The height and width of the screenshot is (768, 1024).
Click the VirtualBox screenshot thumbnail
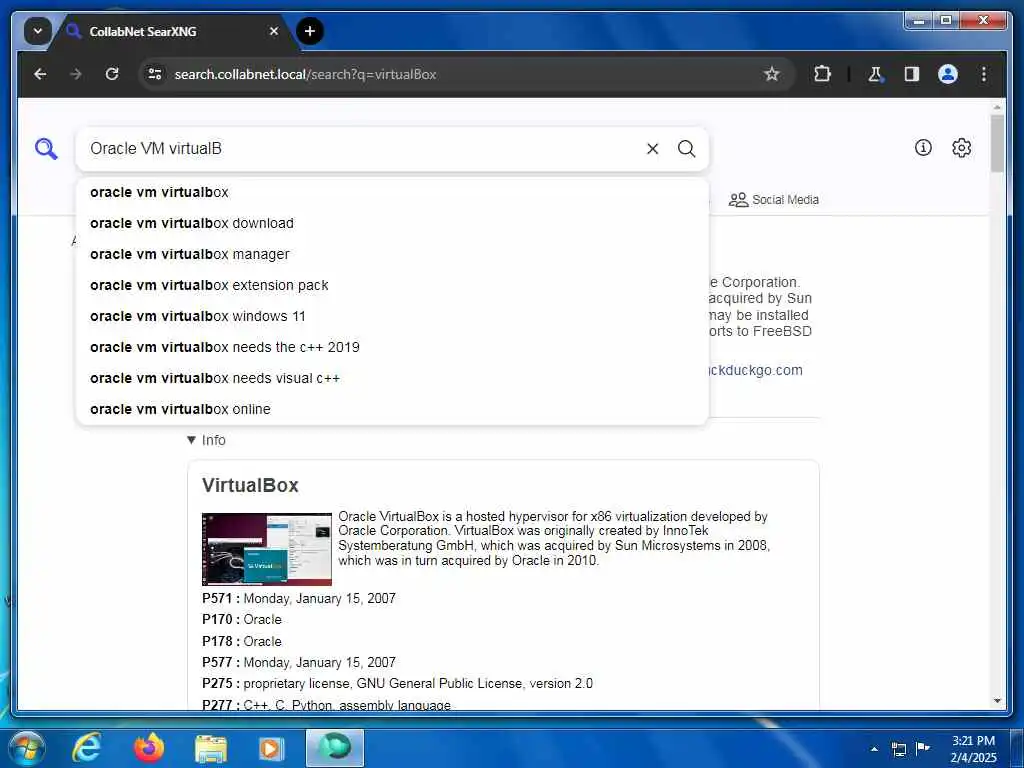[266, 549]
